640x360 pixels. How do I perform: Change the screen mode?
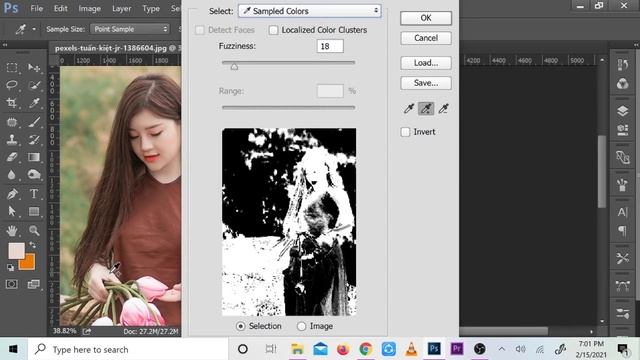click(33, 284)
